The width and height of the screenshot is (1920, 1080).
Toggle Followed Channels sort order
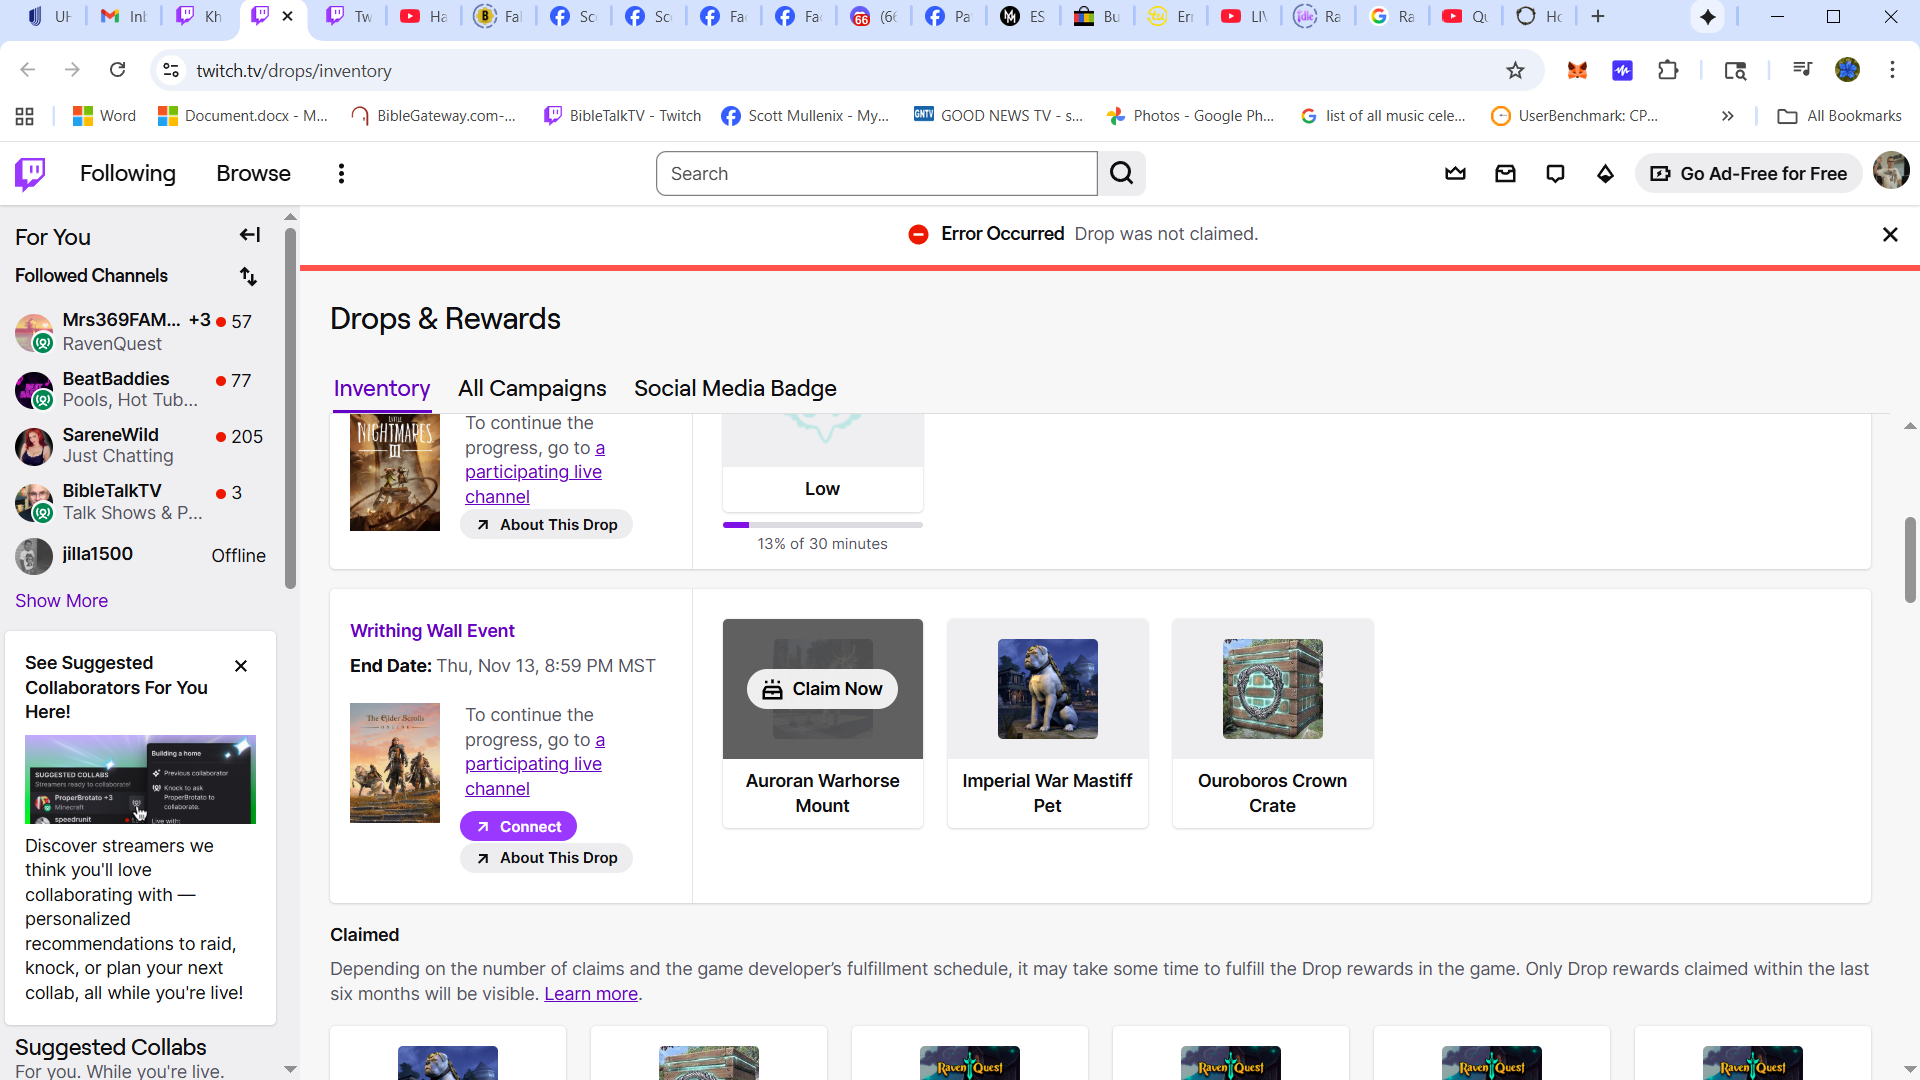coord(248,276)
